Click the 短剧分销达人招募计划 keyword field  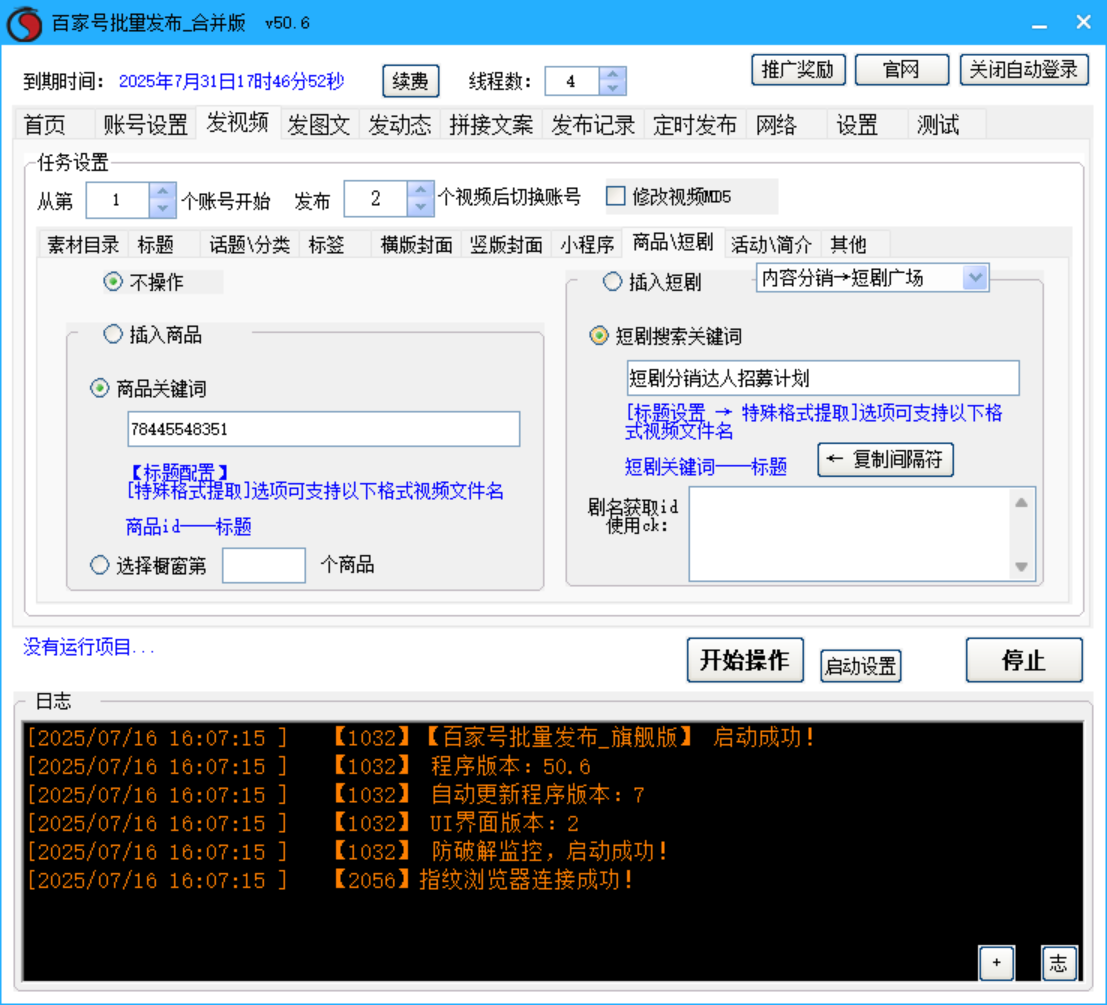[x=822, y=378]
